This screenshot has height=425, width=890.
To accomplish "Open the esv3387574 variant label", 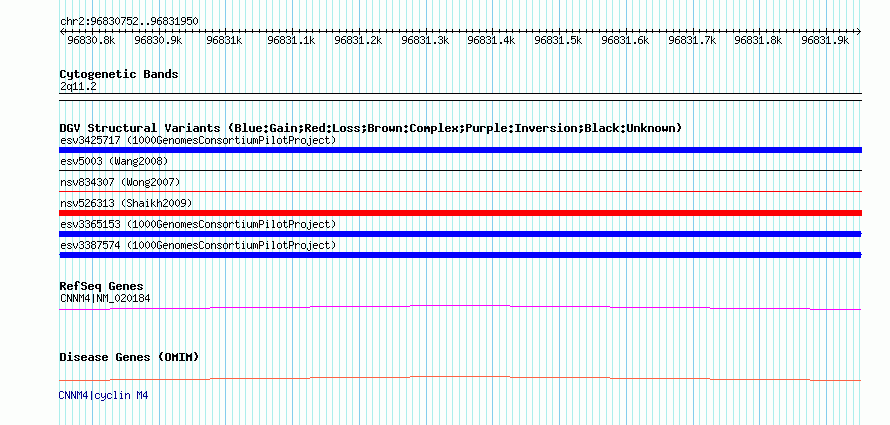I will (198, 245).
